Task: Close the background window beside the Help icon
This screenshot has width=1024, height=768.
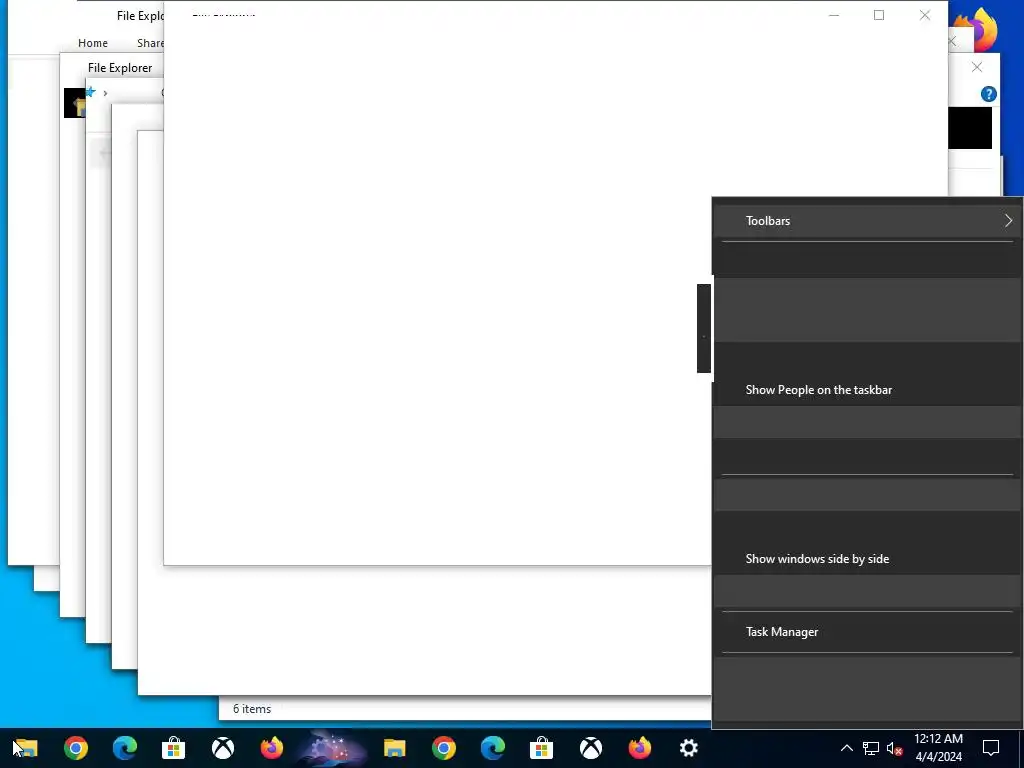Action: pos(977,67)
